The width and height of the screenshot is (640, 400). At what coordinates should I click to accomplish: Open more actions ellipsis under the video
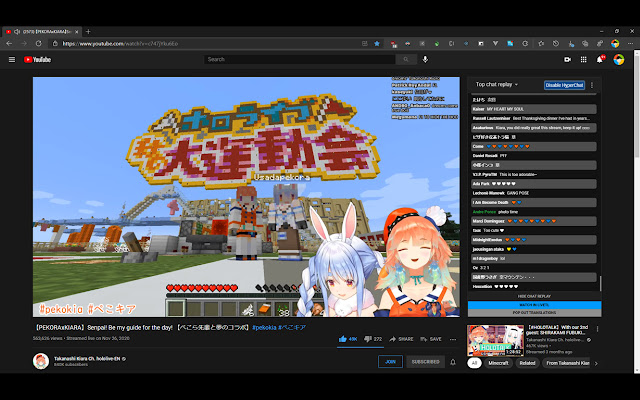(453, 339)
